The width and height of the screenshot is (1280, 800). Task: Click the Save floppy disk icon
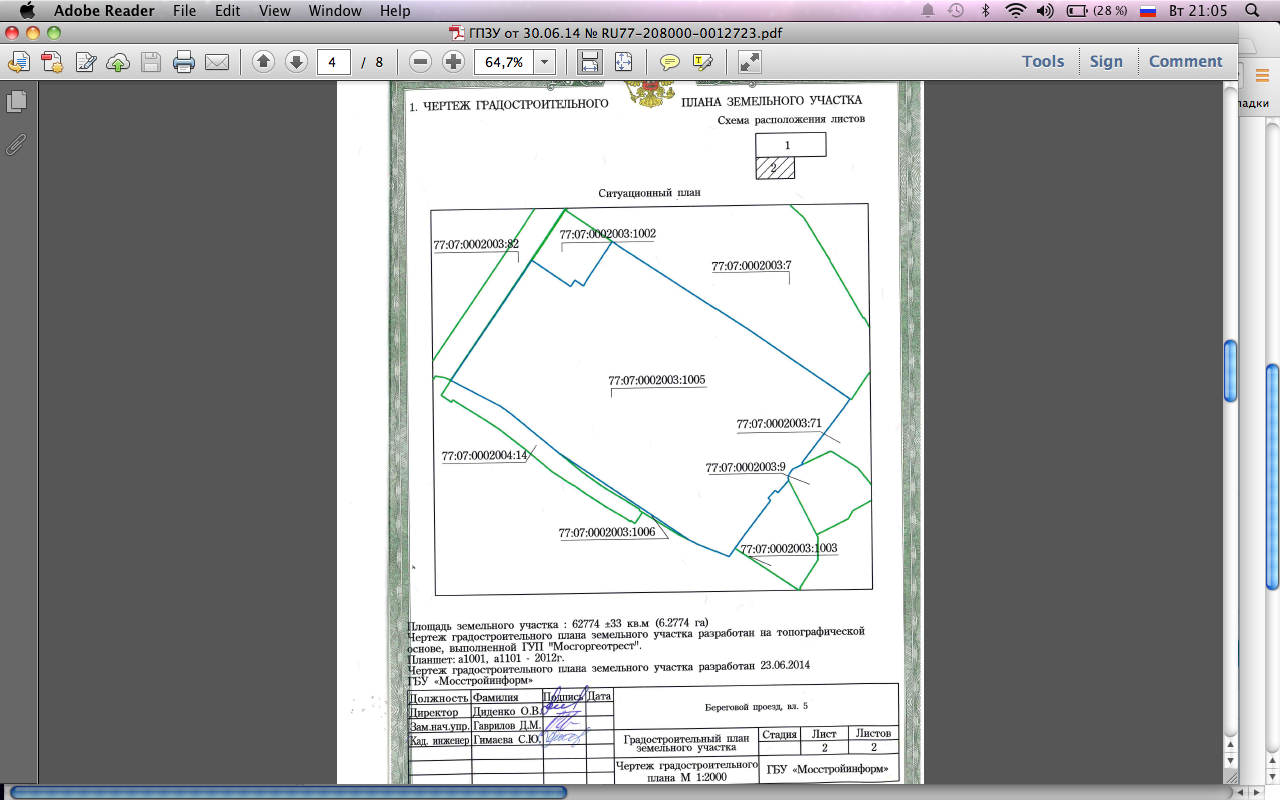[x=151, y=62]
